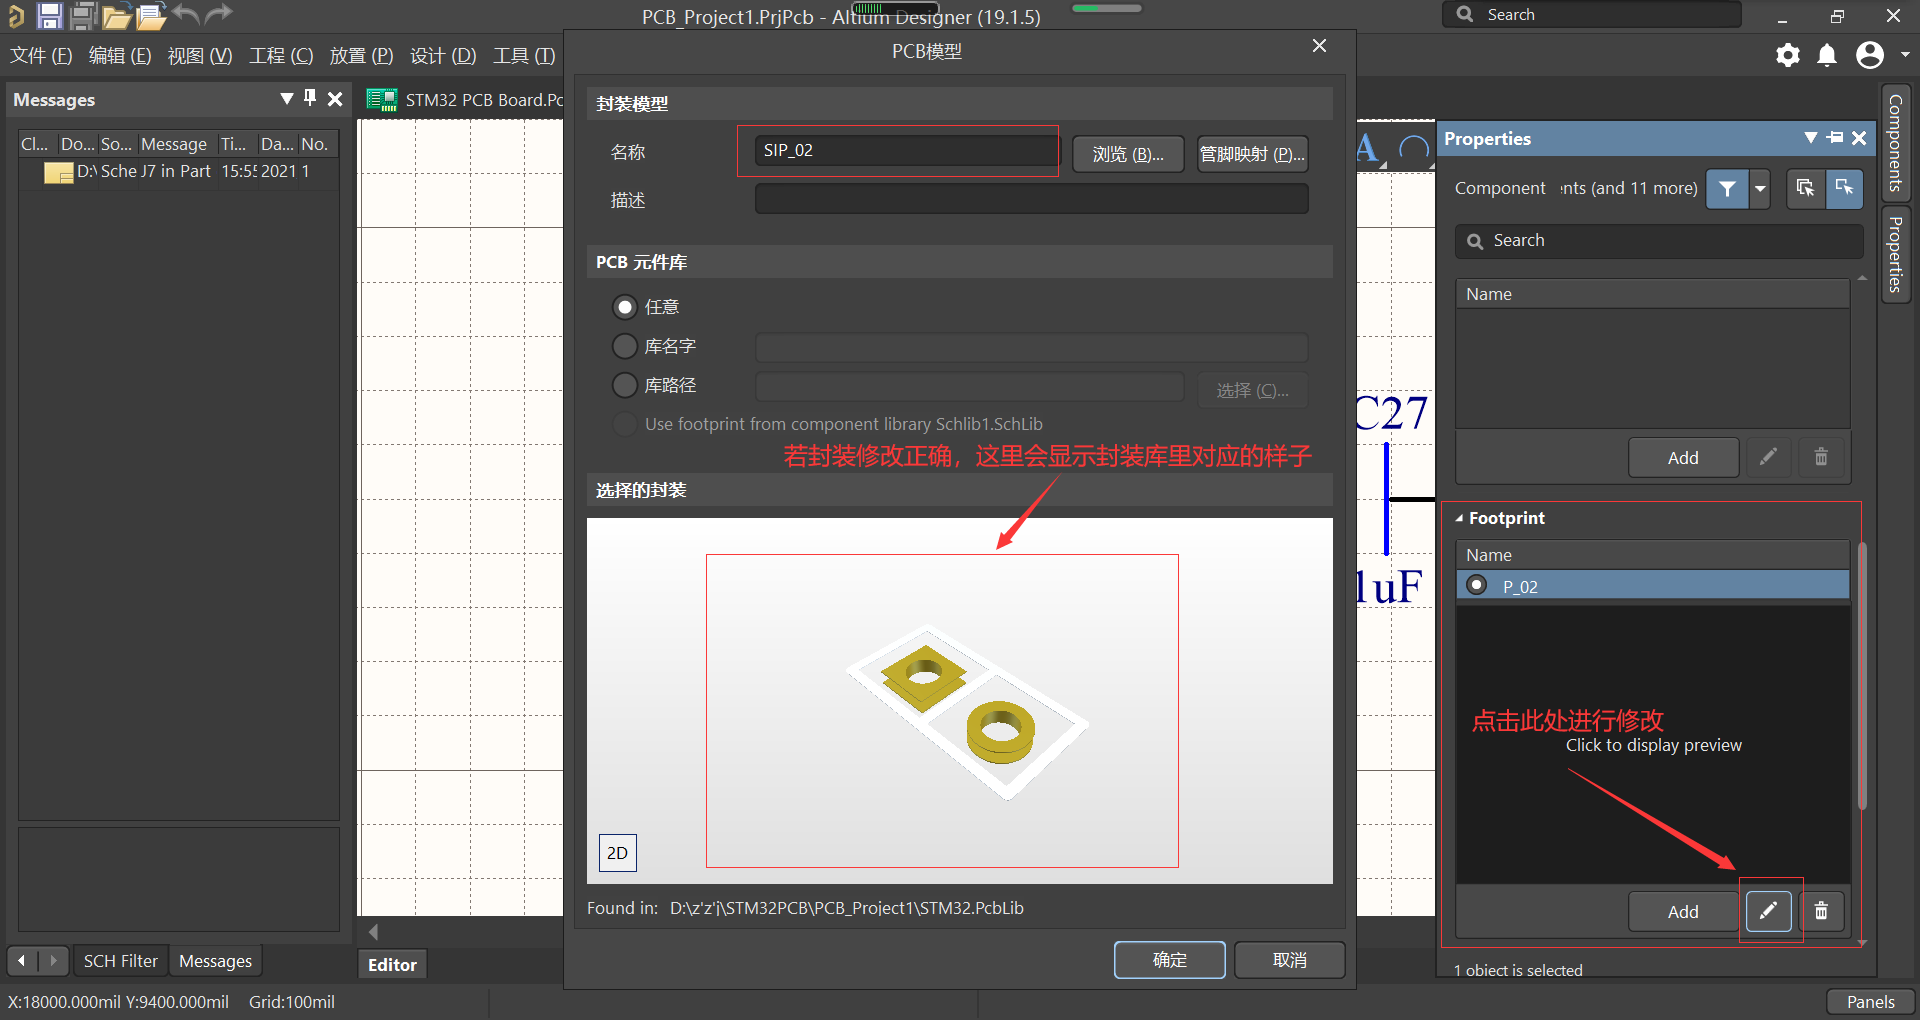Collapse the Footprint section

(1460, 518)
